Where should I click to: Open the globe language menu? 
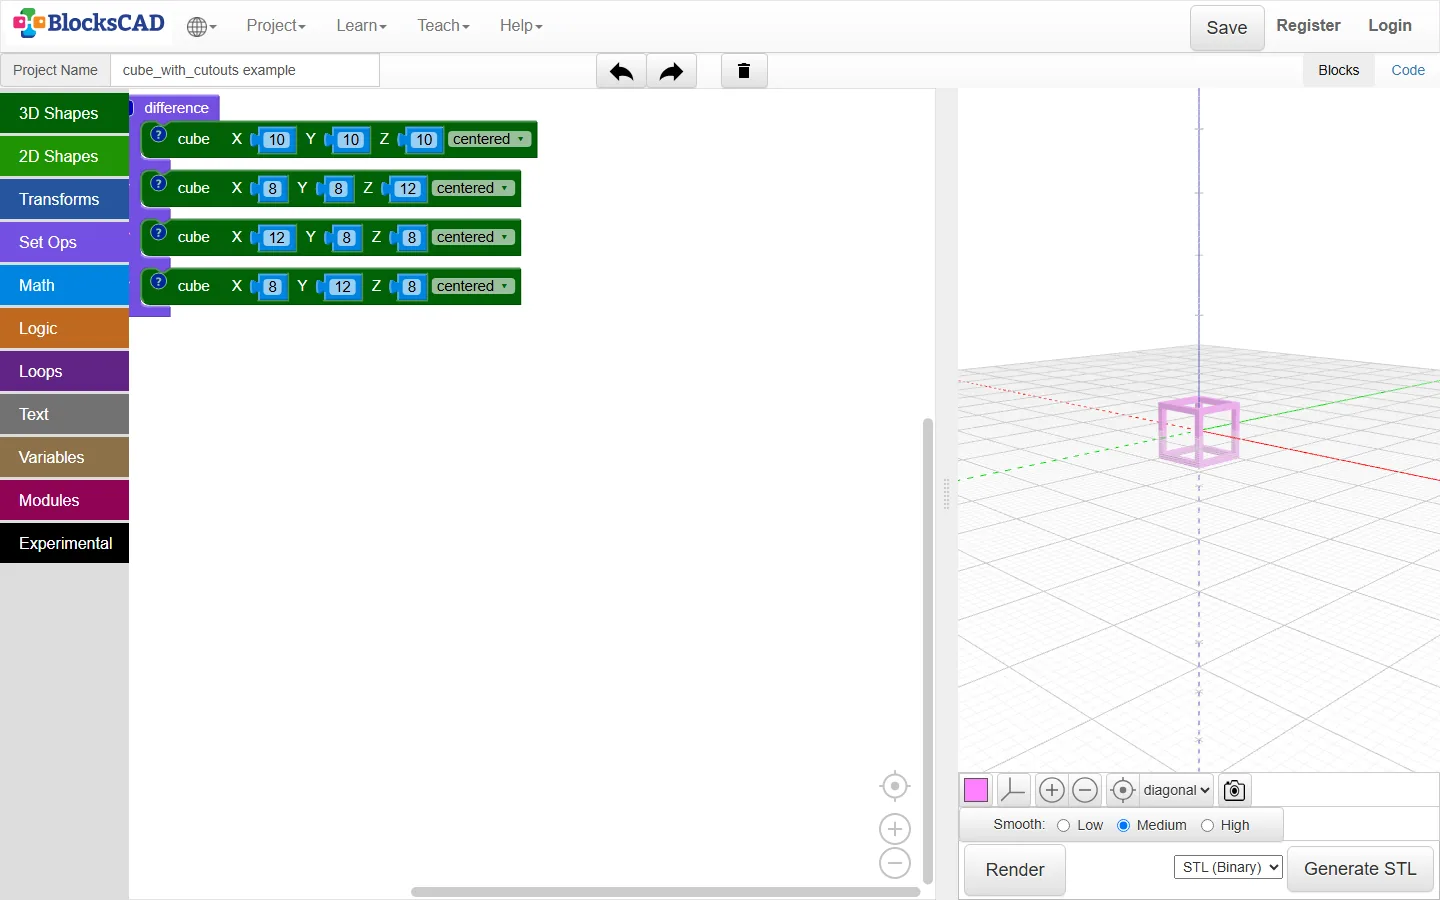pyautogui.click(x=200, y=27)
